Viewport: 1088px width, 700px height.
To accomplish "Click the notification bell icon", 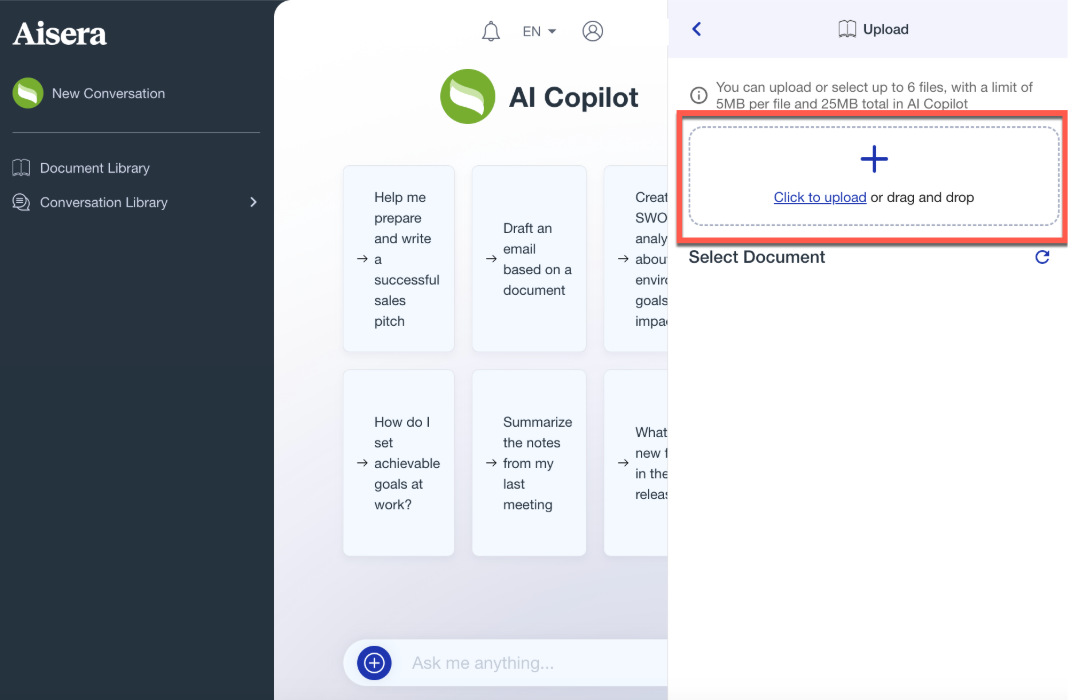I will 490,32.
